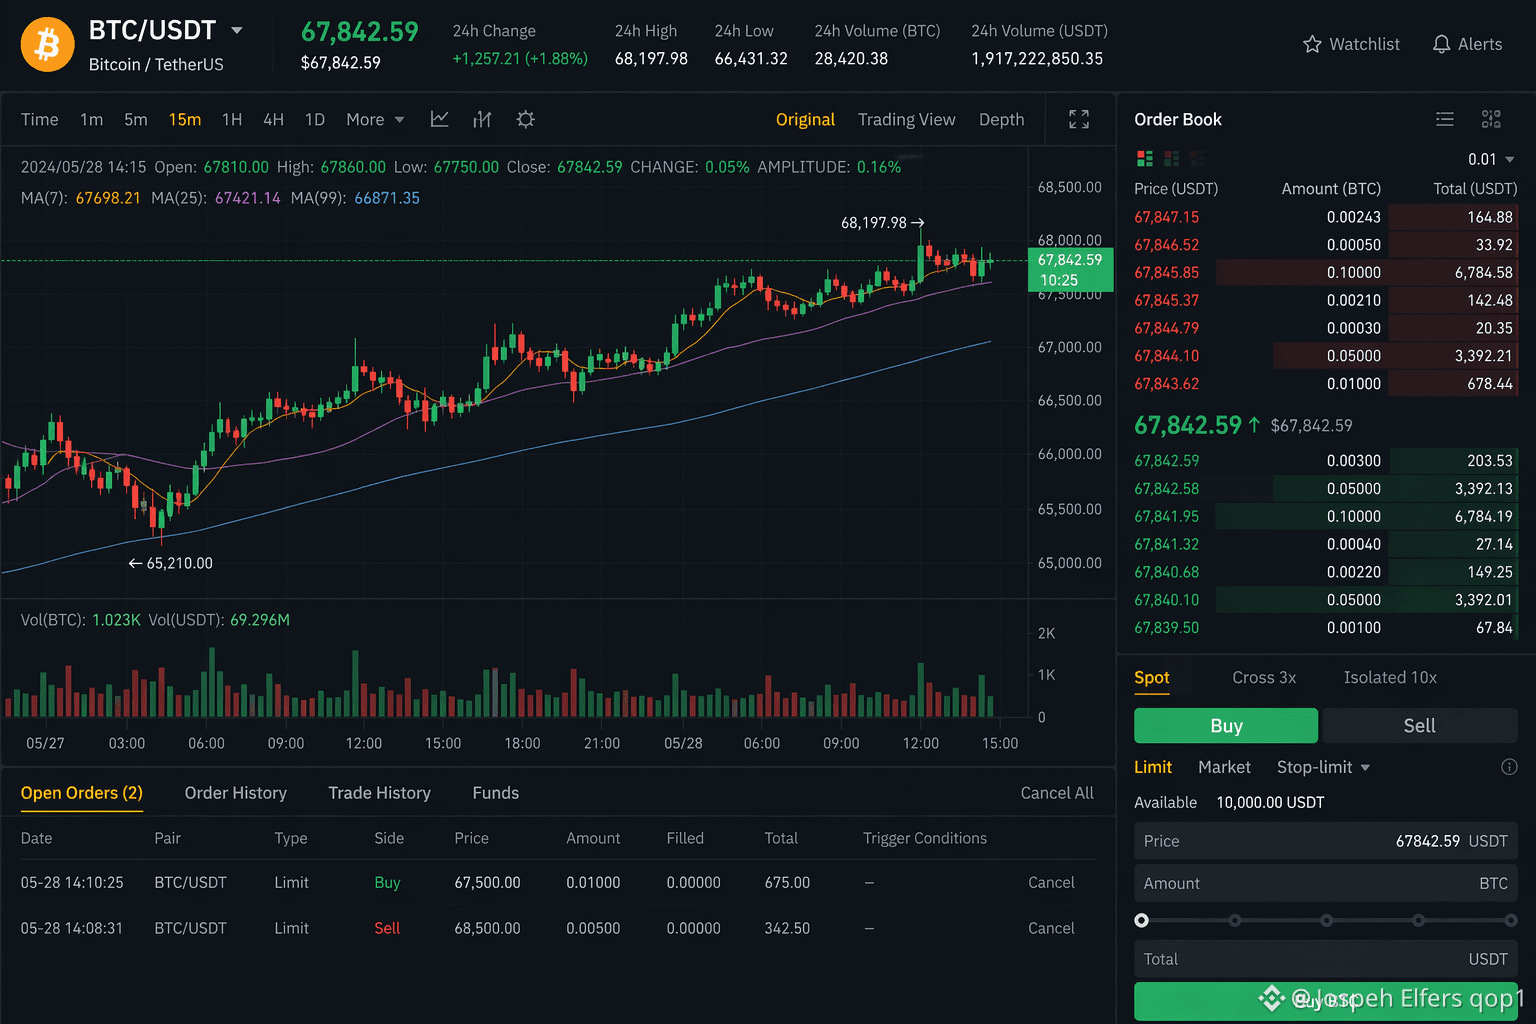The image size is (1536, 1024).
Task: Select the 1H interval
Action: [x=232, y=119]
